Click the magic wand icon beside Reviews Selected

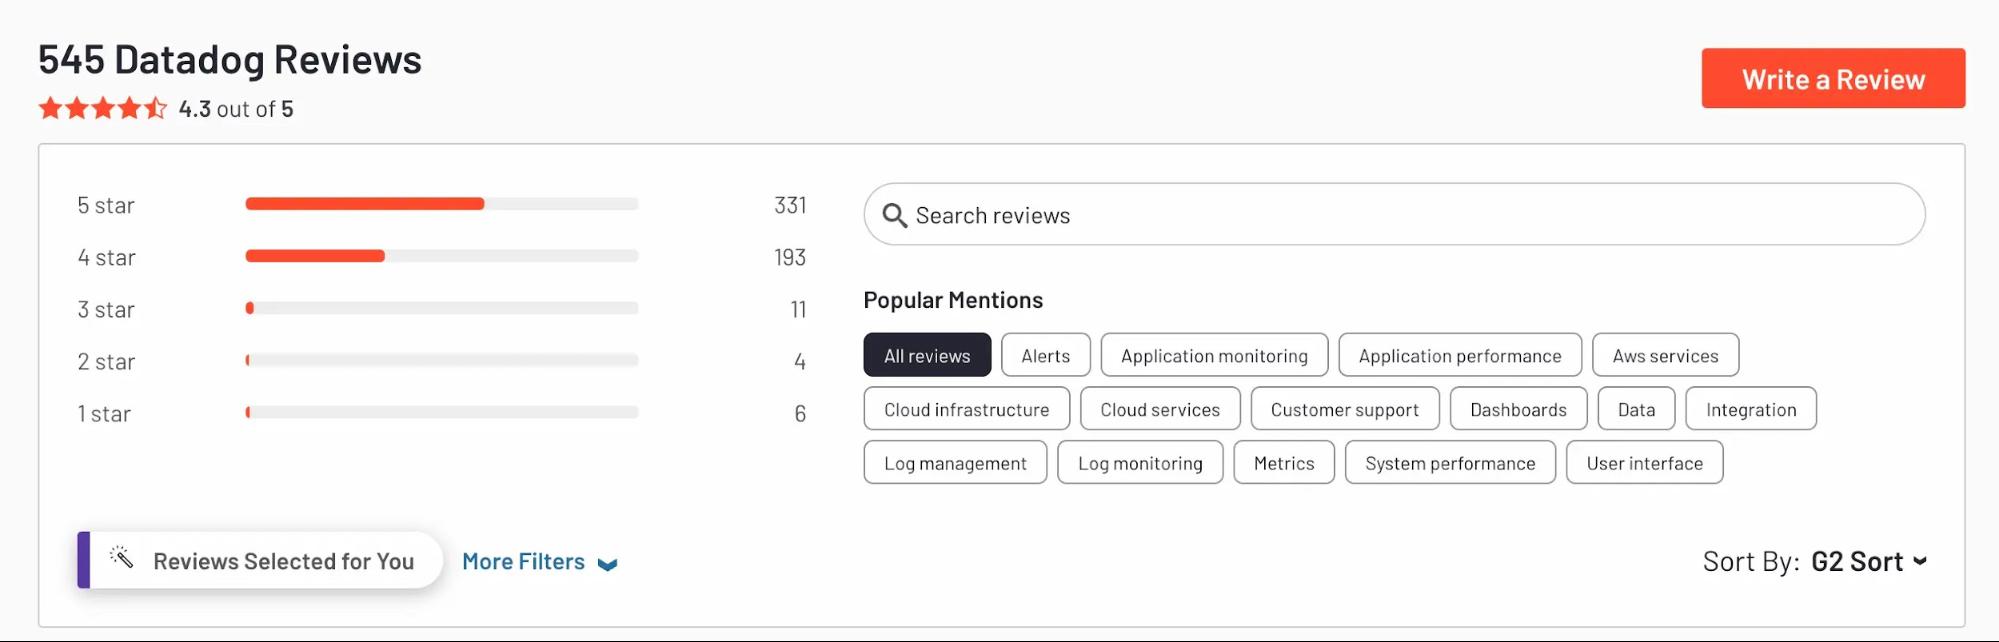[x=124, y=560]
